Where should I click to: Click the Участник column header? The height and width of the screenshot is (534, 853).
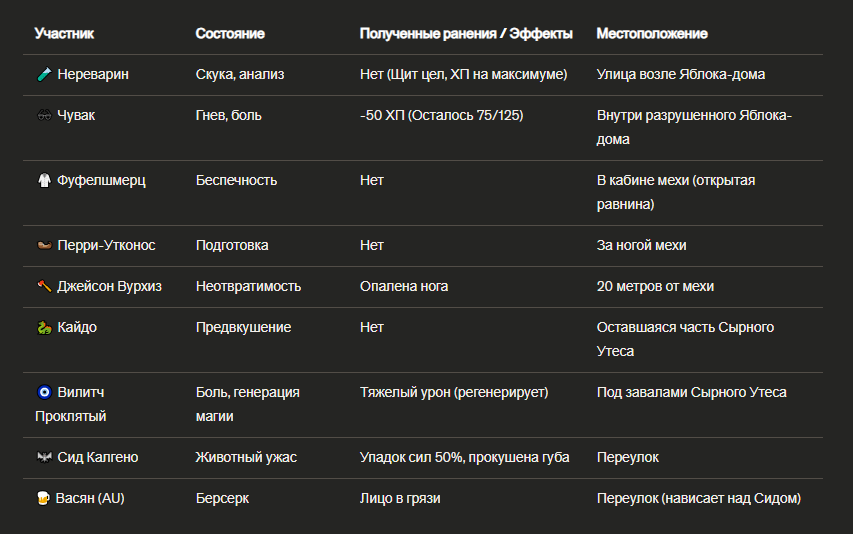pos(64,34)
